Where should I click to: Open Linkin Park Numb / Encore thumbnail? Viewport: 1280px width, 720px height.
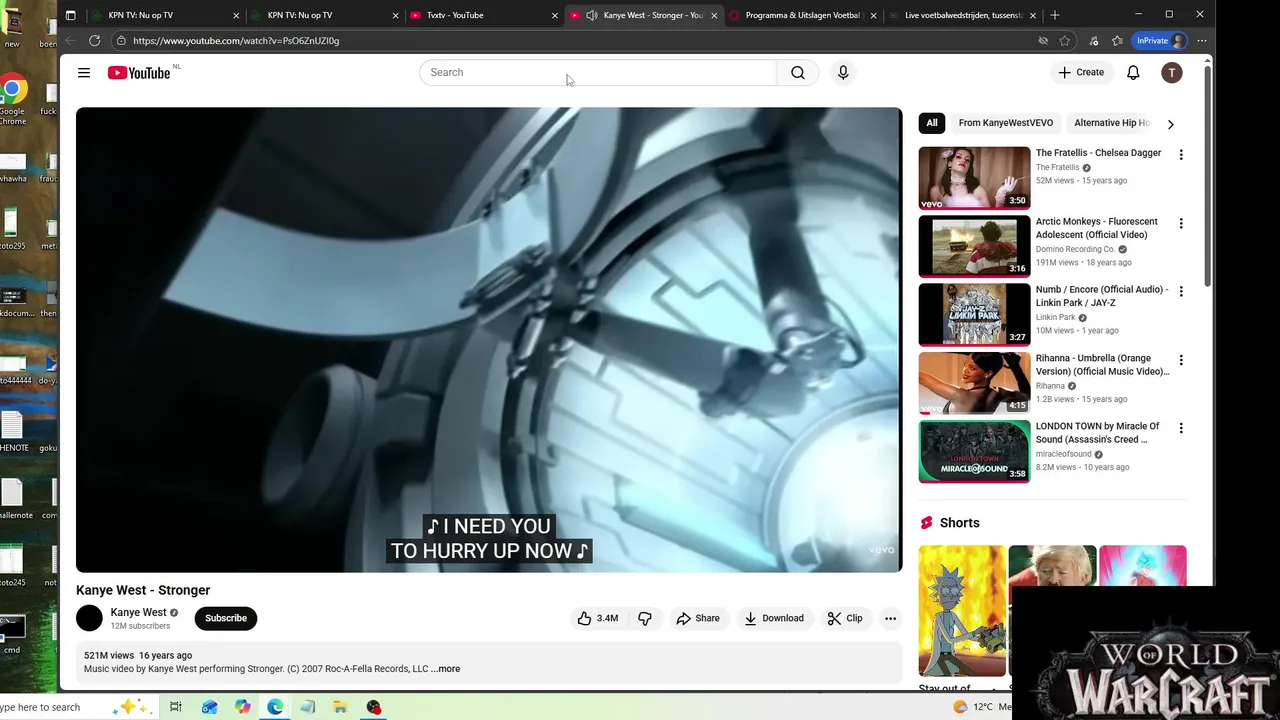pos(974,314)
